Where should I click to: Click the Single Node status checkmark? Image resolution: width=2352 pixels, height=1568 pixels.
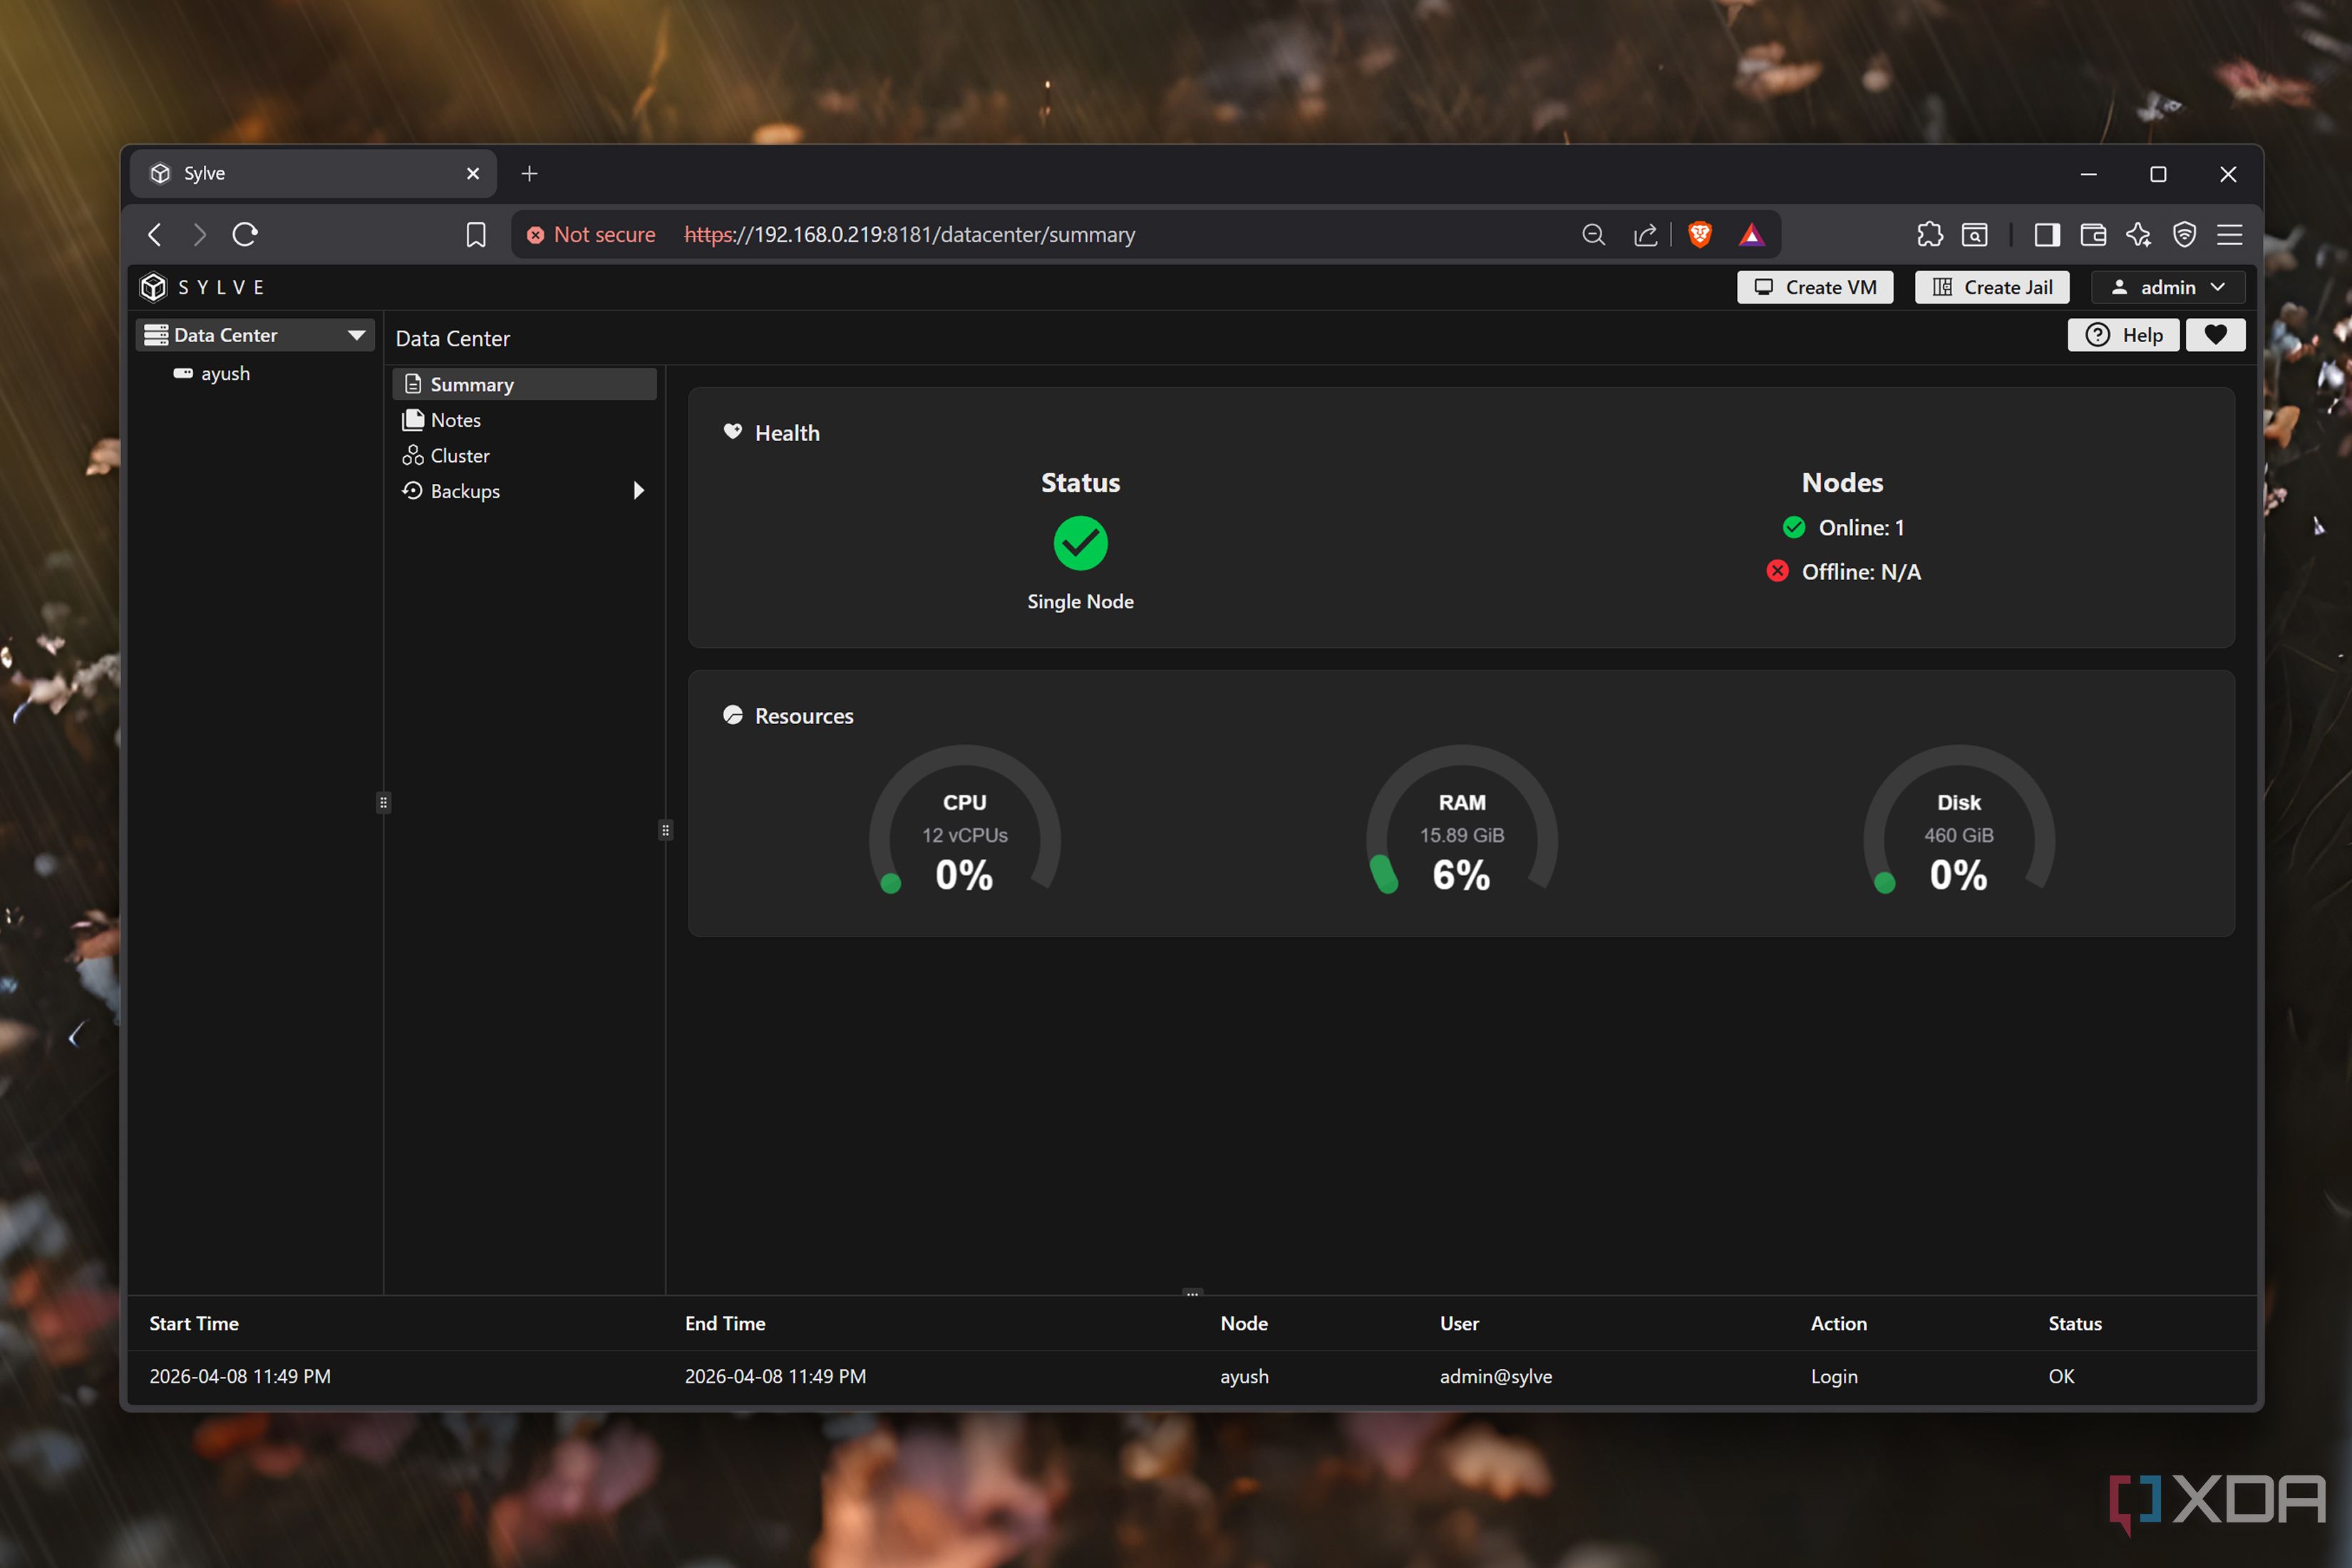1080,543
